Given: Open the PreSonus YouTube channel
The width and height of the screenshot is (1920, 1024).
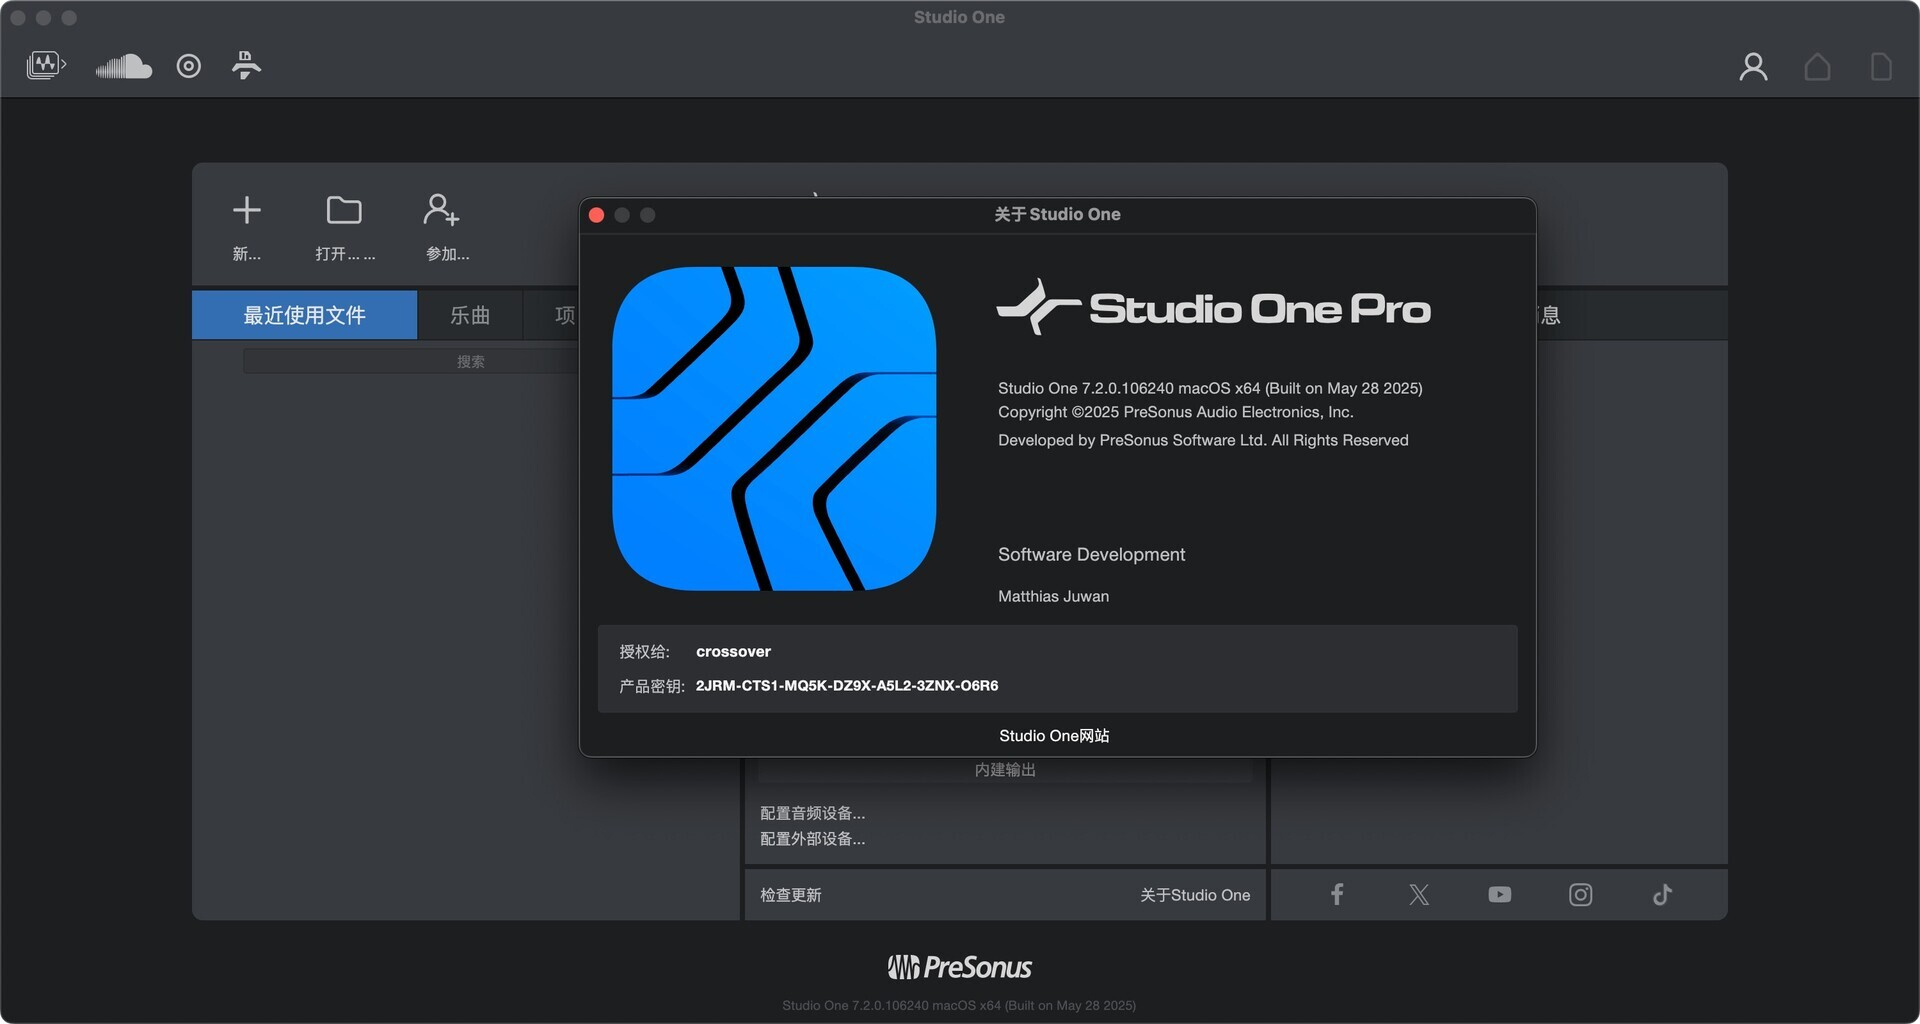Looking at the screenshot, I should tap(1500, 894).
